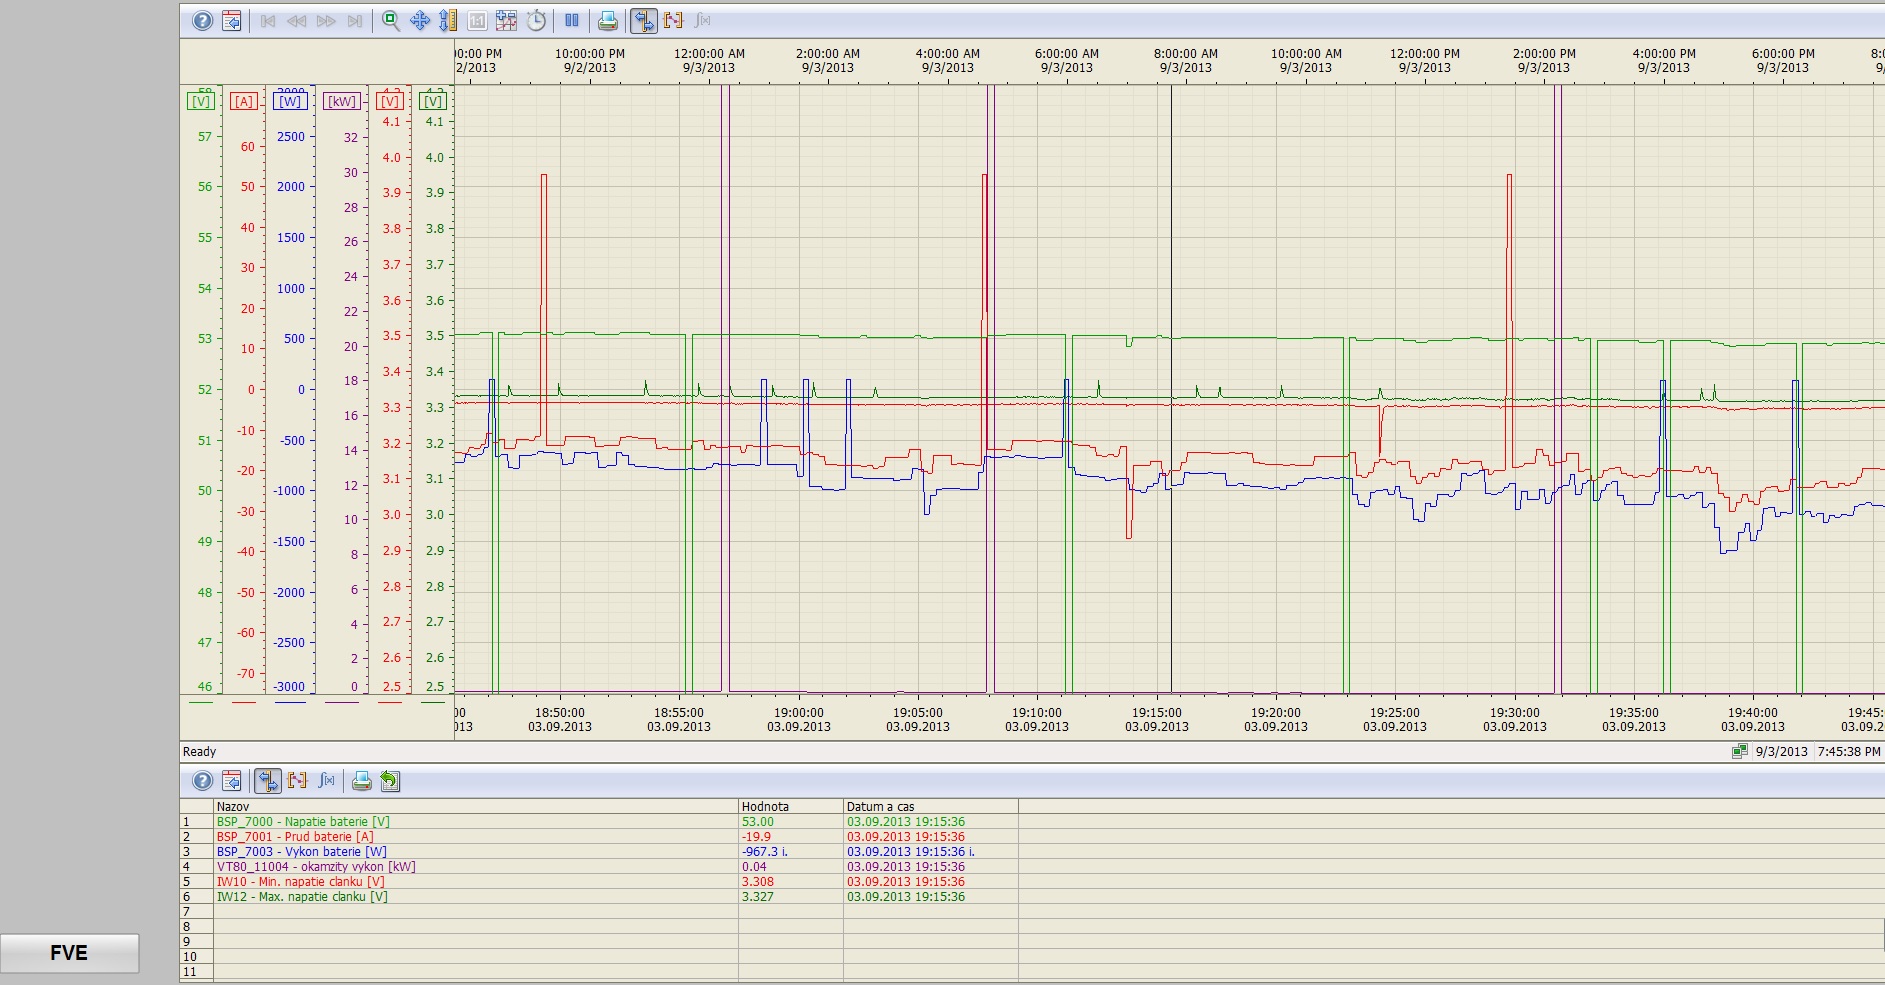Open help in the top chart toolbar
This screenshot has height=985, width=1885.
pos(202,21)
